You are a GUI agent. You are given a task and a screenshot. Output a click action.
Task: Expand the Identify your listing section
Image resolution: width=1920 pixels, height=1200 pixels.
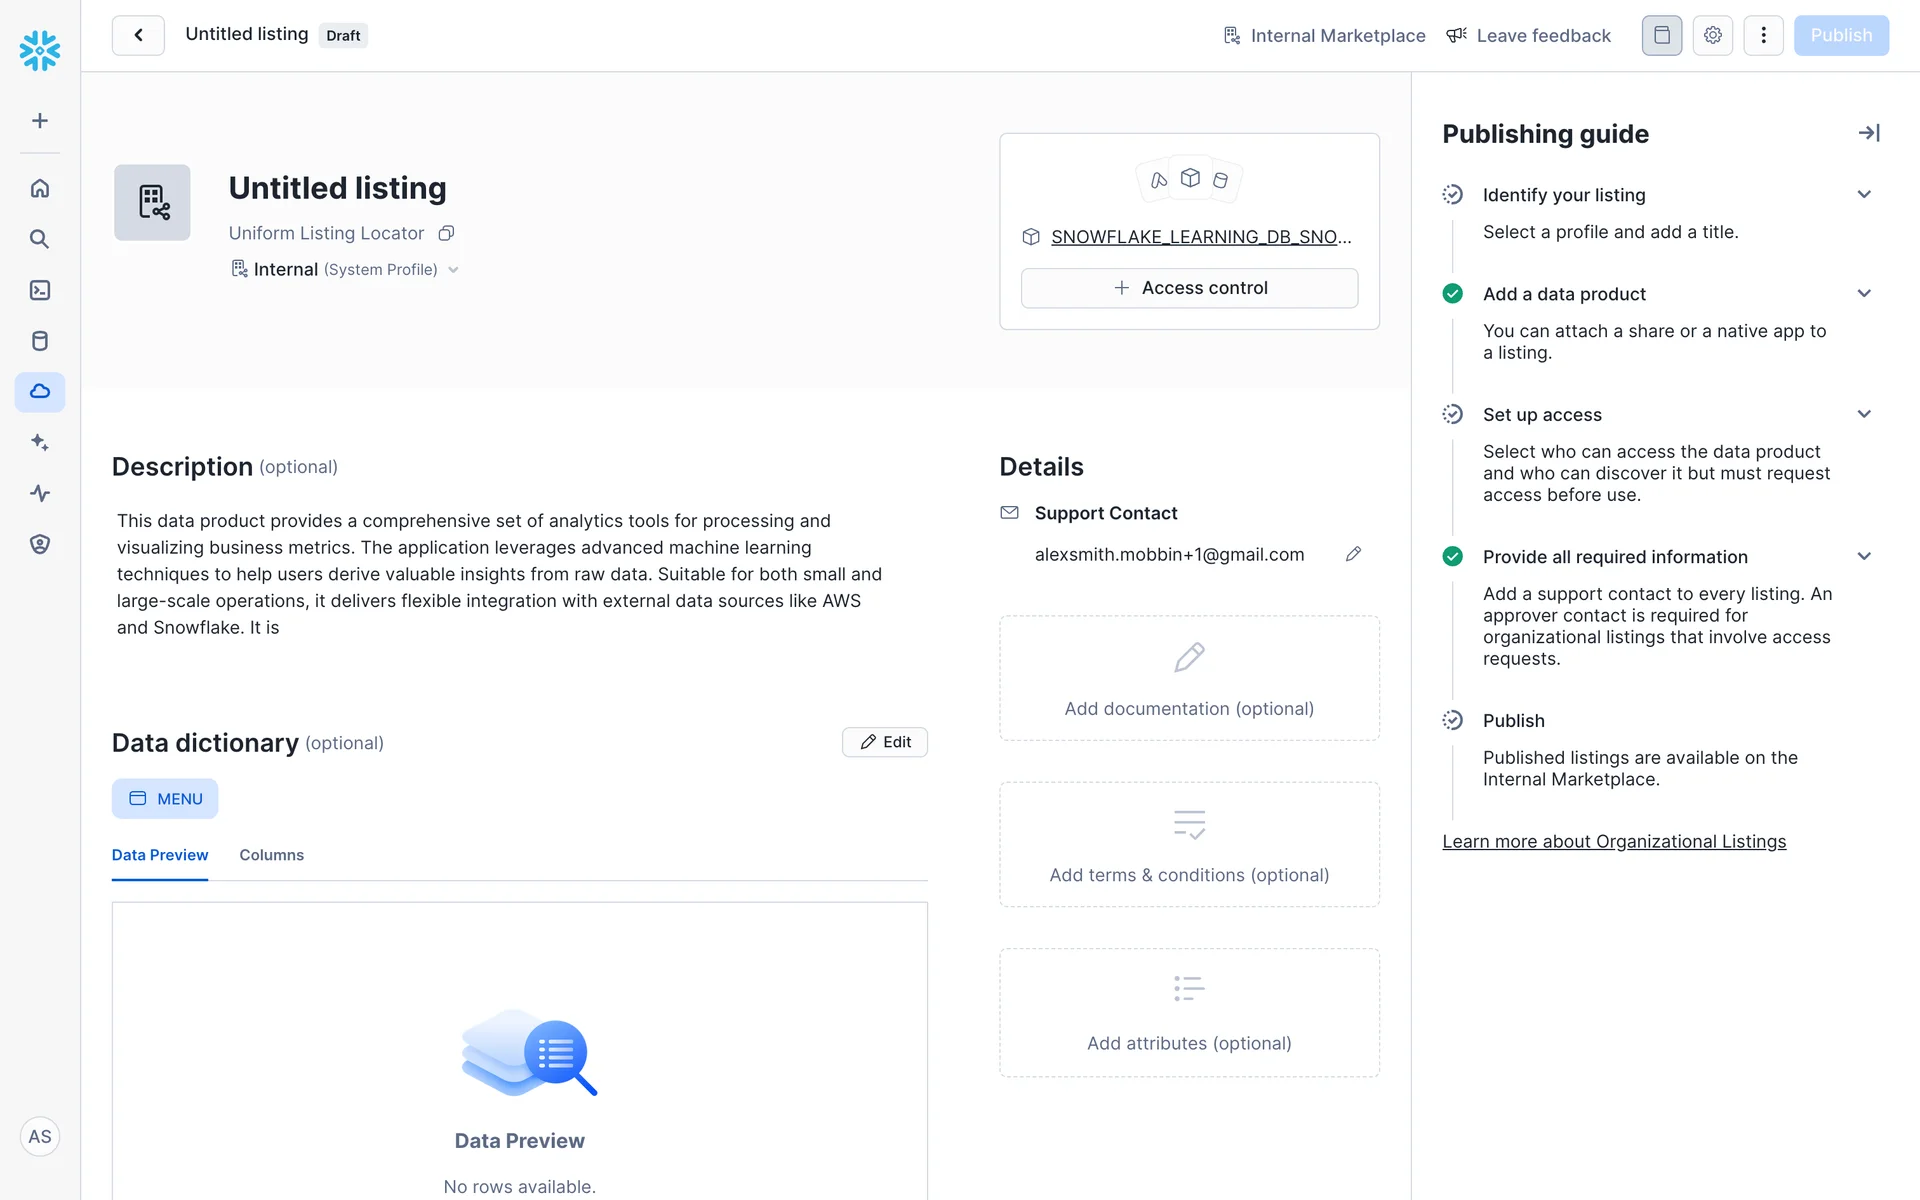1864,195
